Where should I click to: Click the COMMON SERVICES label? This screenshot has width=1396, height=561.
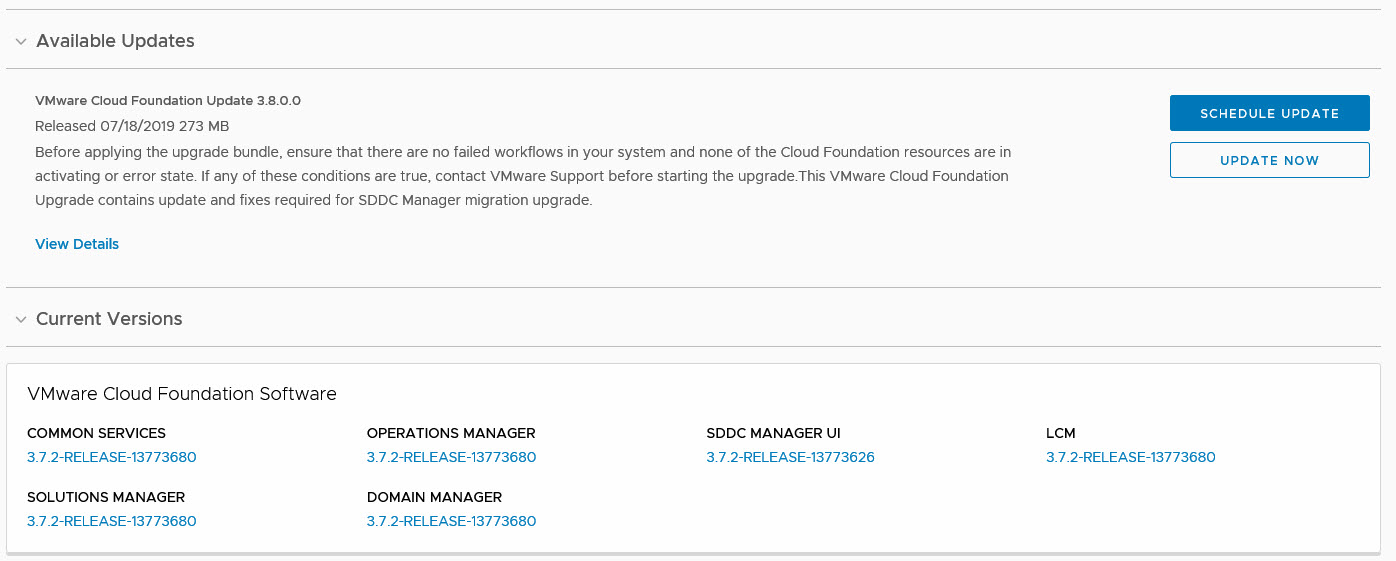[x=96, y=434]
